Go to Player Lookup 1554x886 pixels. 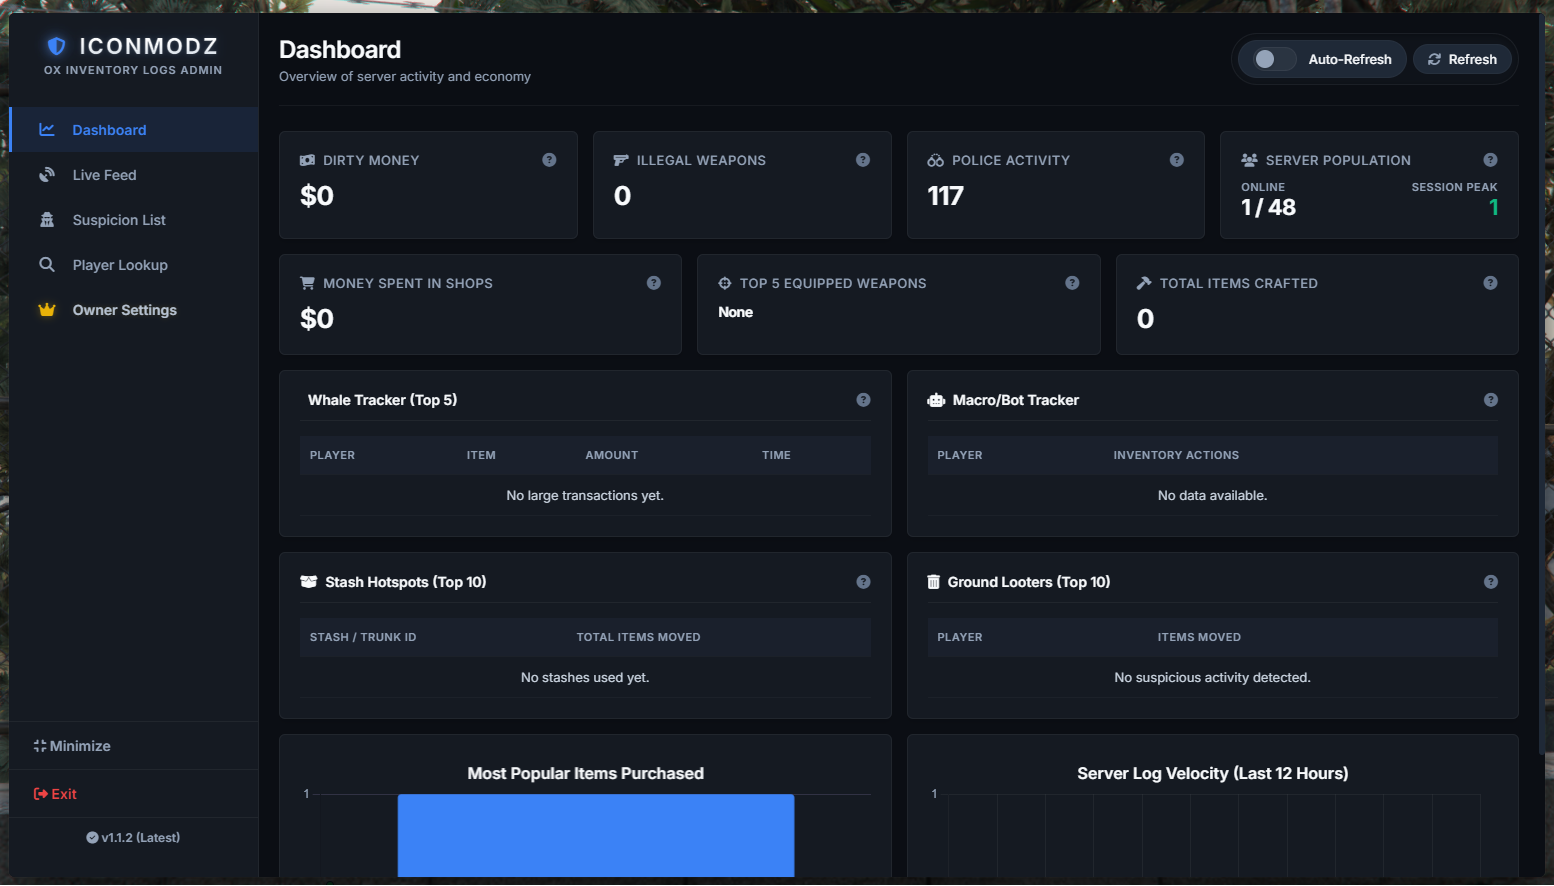tap(134, 265)
